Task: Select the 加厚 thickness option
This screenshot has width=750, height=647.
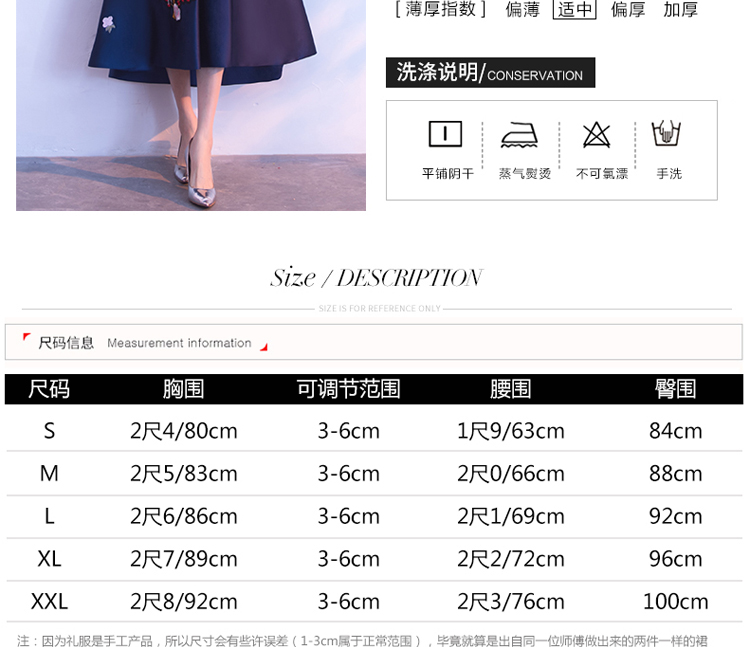Action: [681, 10]
